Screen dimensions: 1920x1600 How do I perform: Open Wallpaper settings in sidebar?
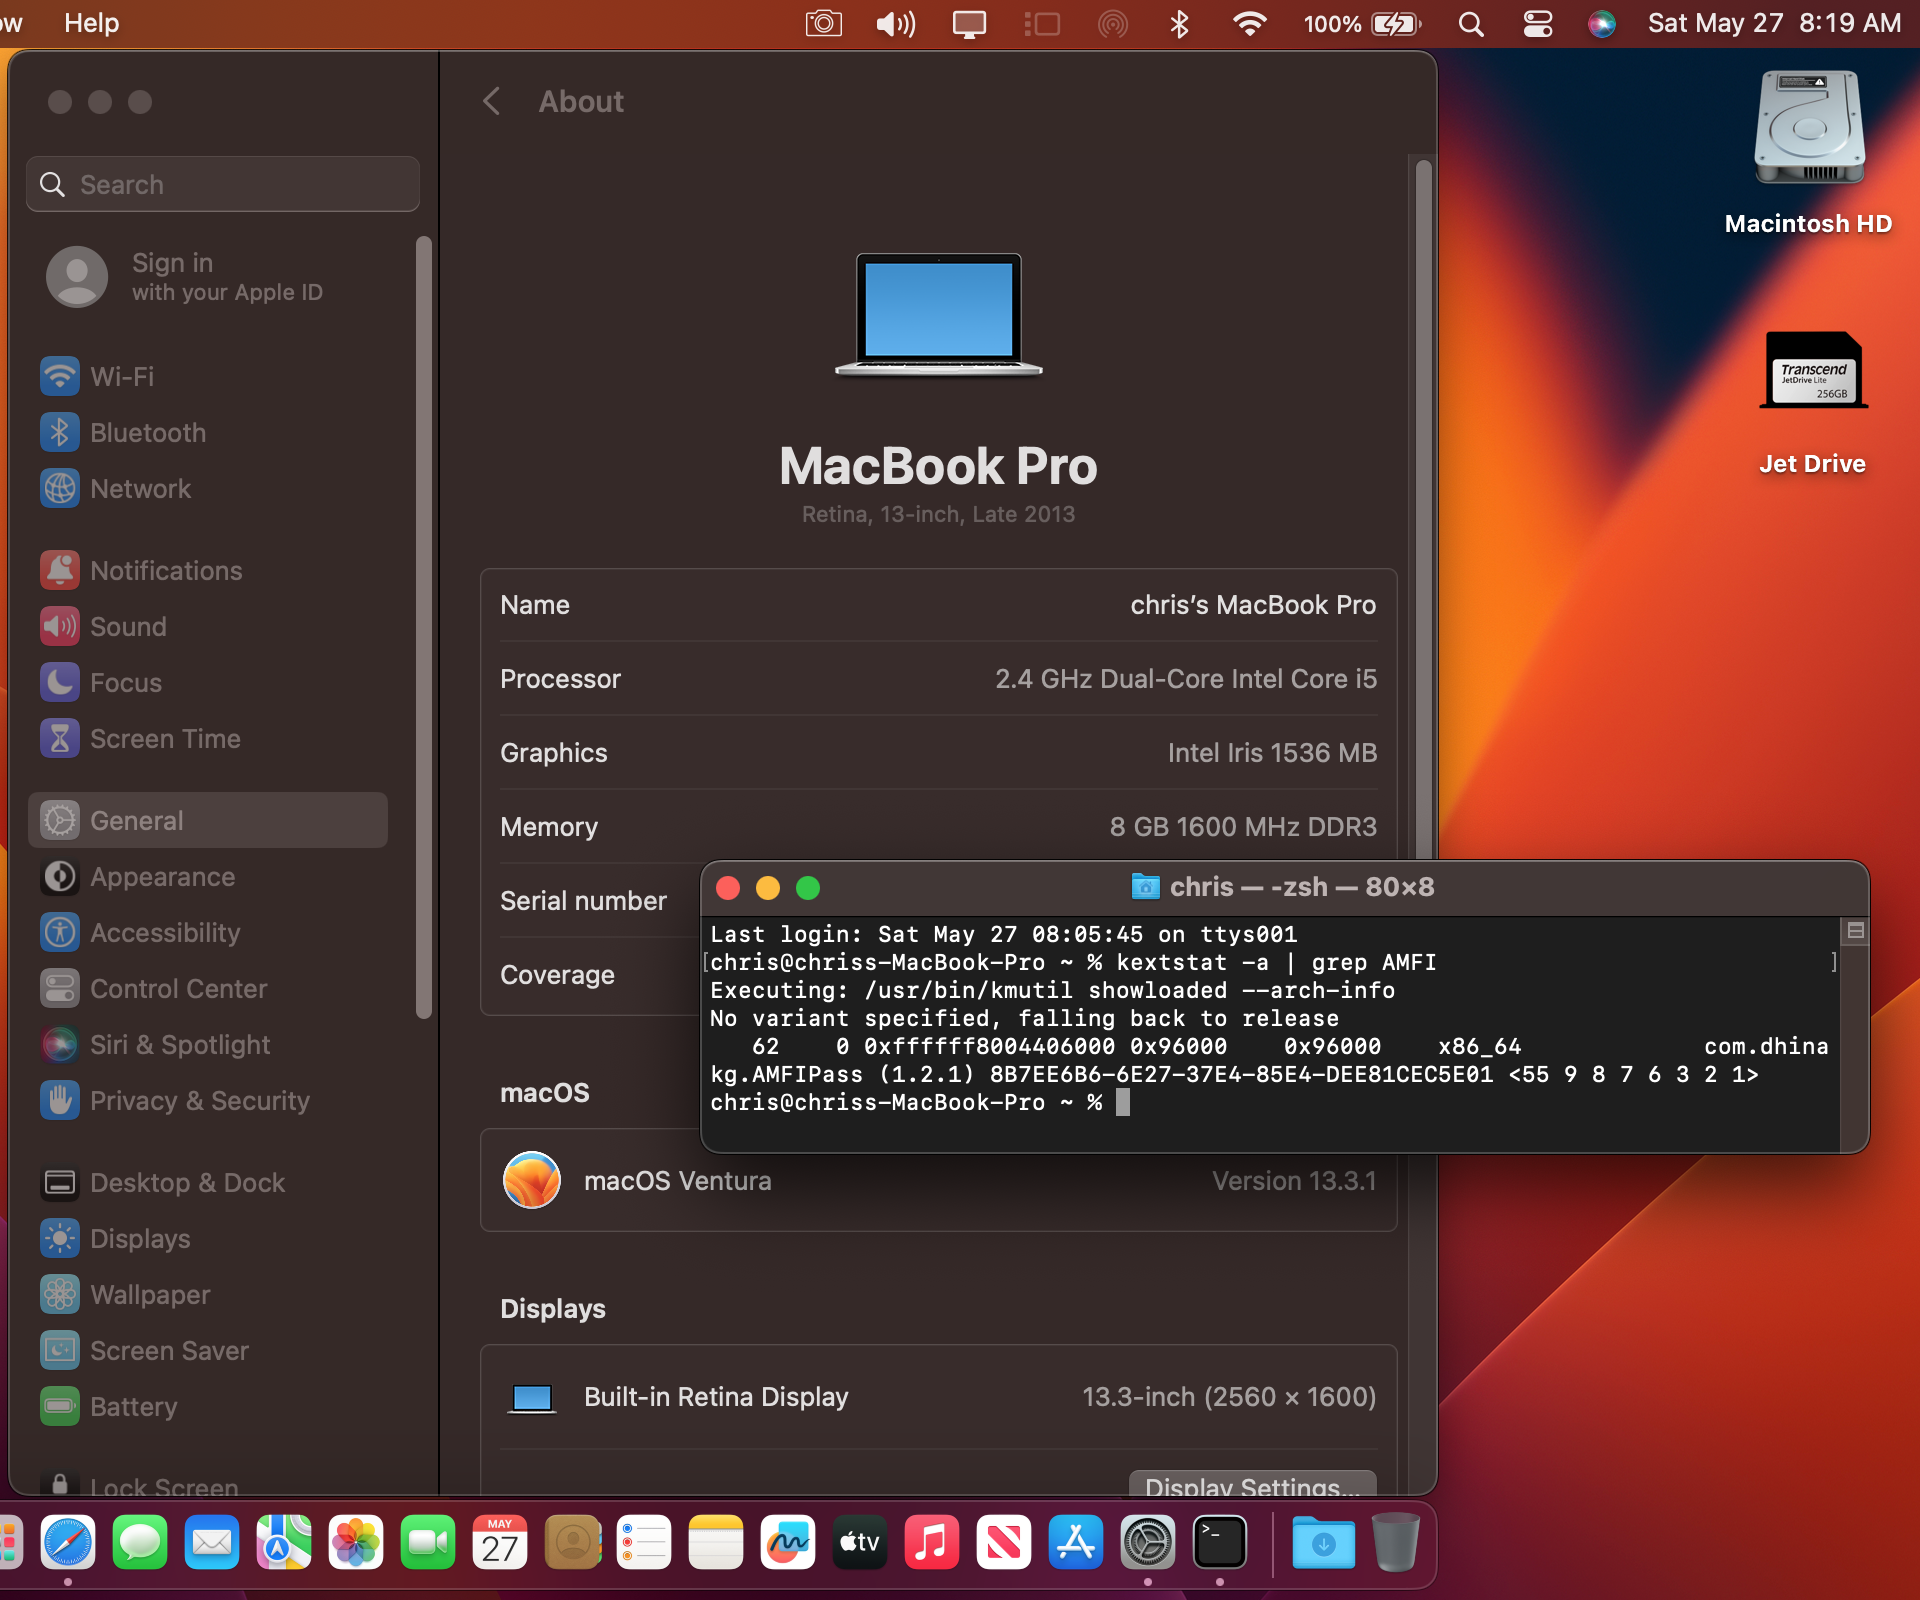click(208, 1295)
